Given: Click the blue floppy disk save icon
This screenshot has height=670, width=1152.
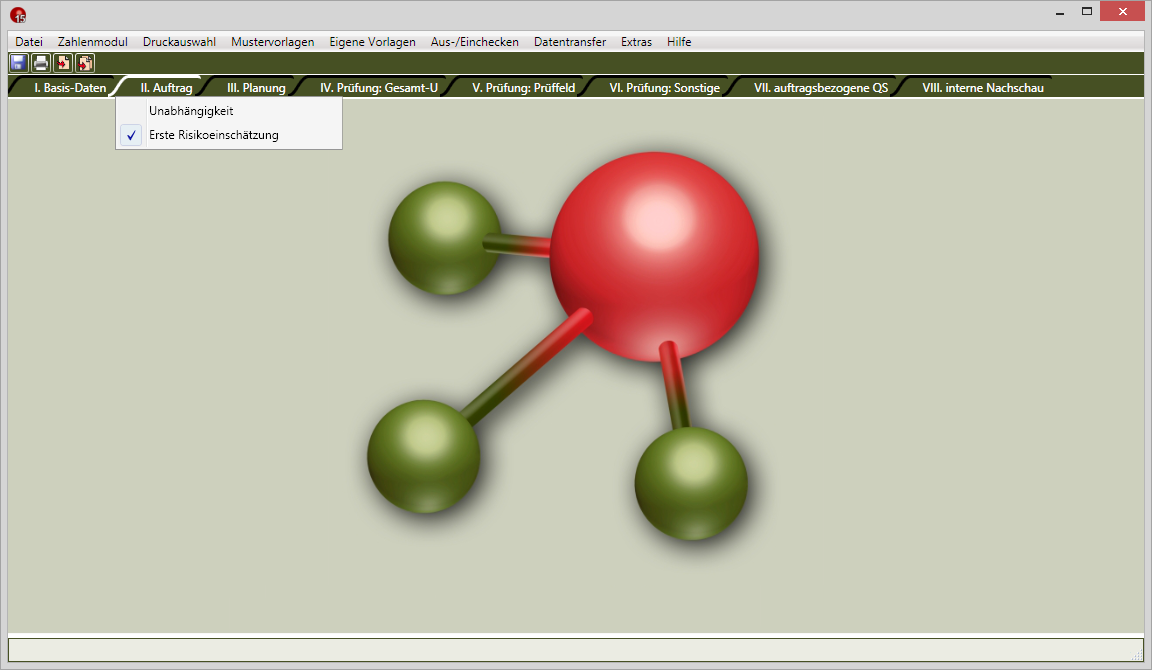Looking at the screenshot, I should [18, 63].
